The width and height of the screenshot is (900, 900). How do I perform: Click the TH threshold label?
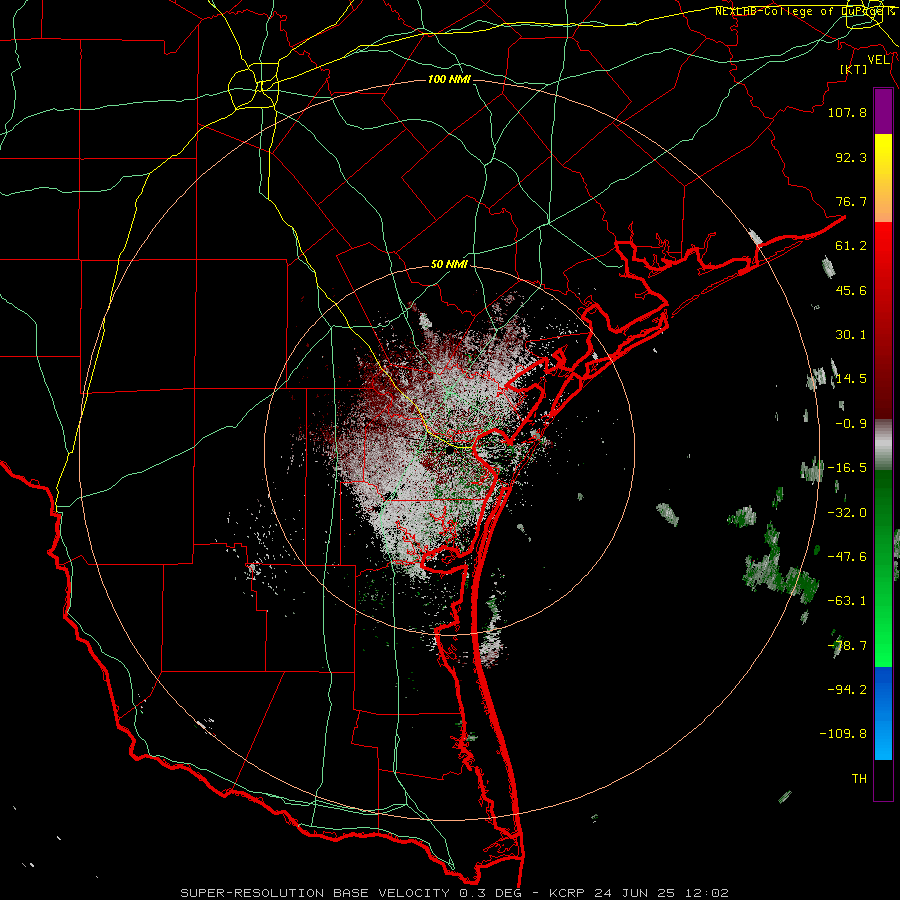pyautogui.click(x=859, y=779)
